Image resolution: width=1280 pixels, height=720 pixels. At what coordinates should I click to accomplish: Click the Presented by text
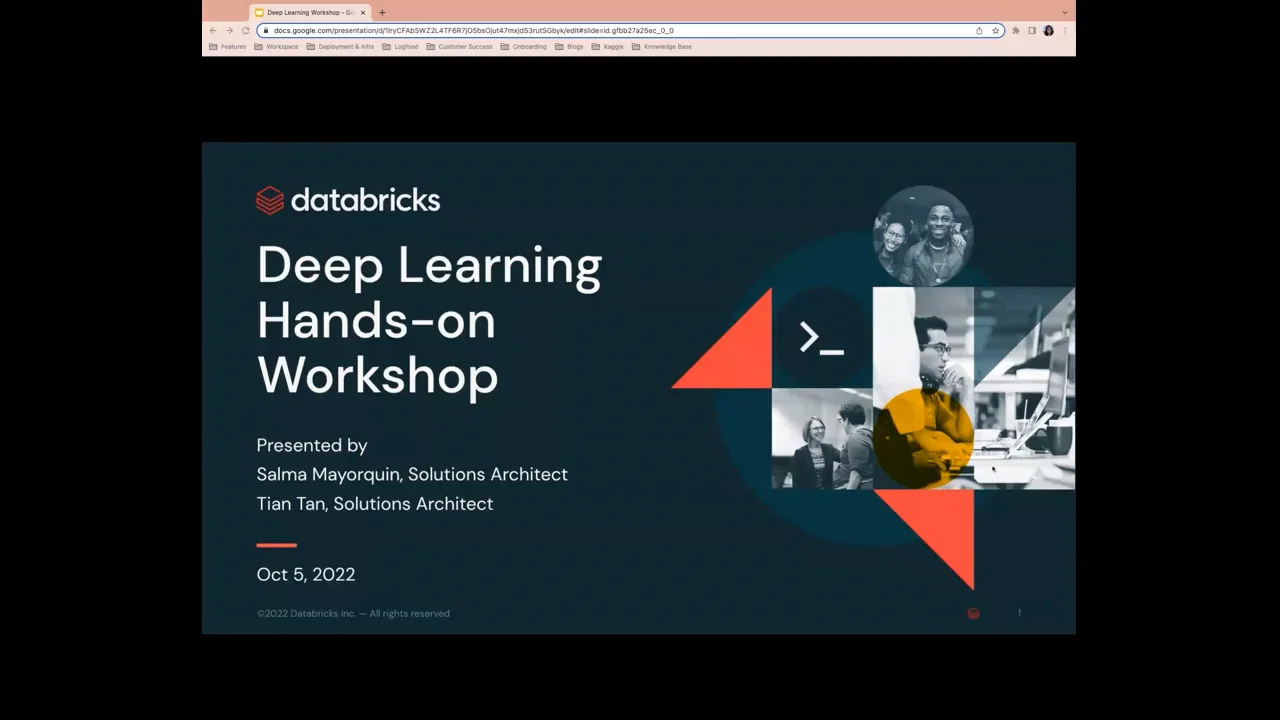coord(312,445)
